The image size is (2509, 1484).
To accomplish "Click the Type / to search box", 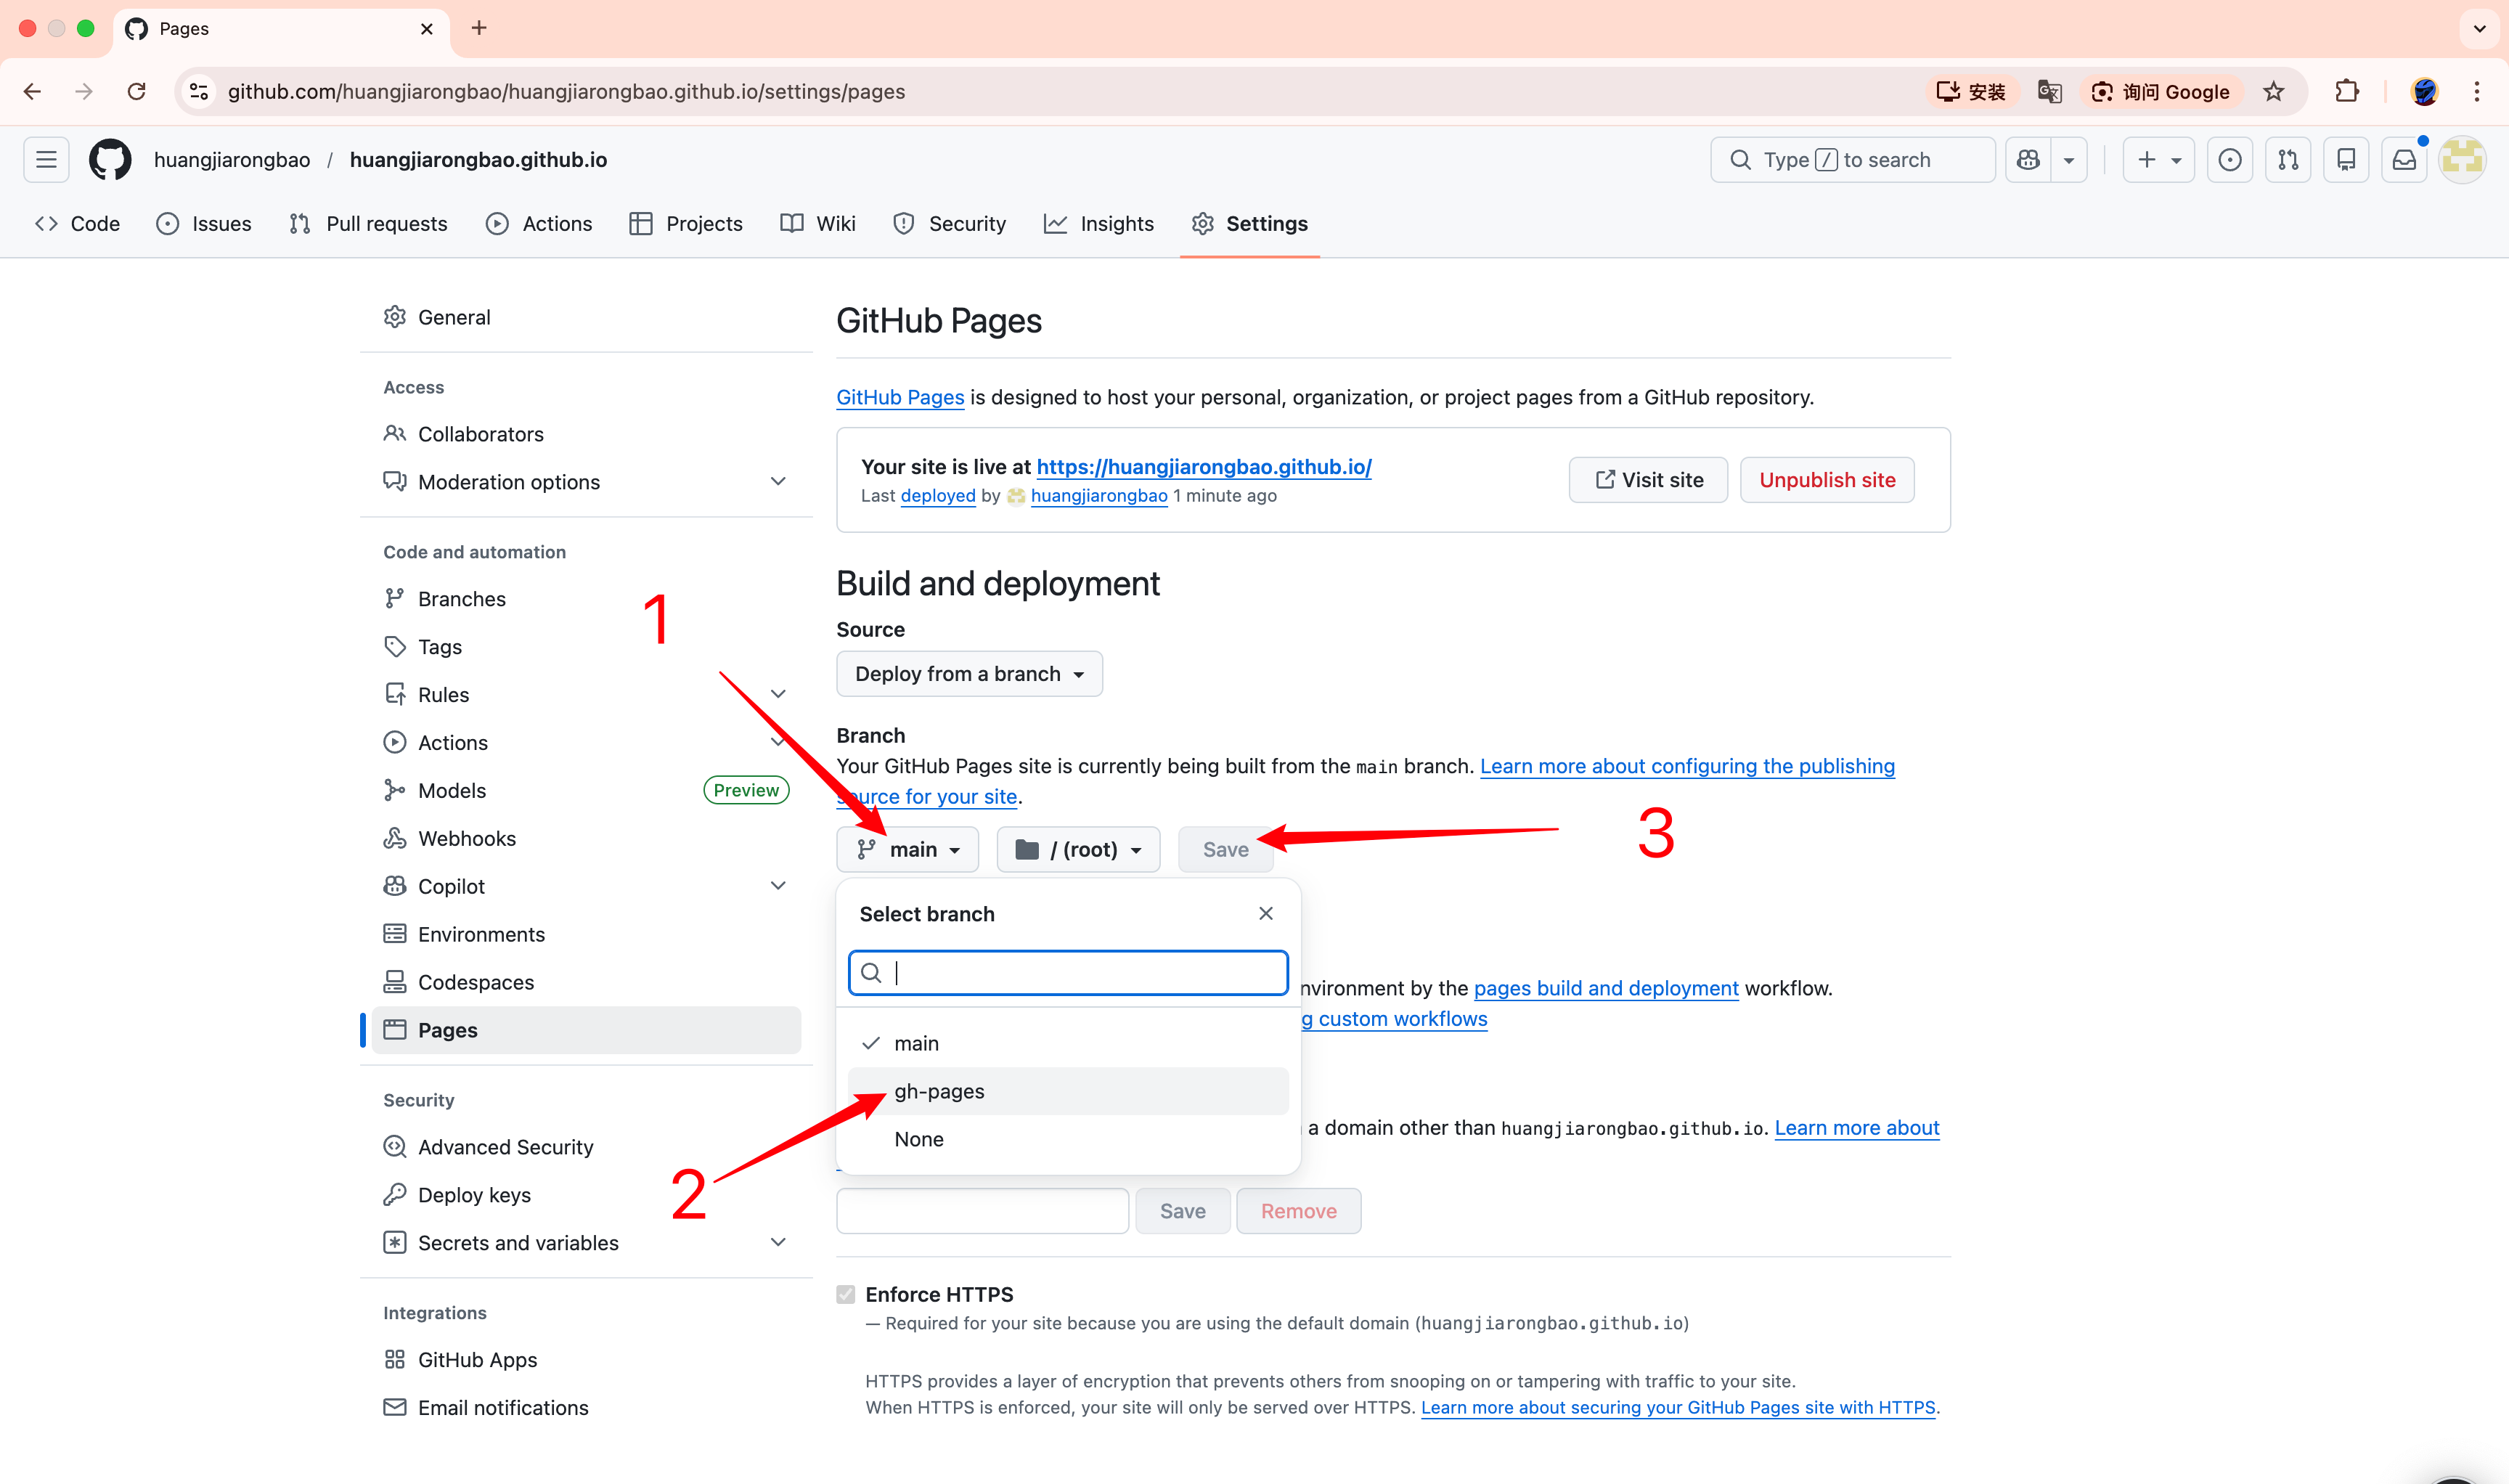I will (1852, 160).
